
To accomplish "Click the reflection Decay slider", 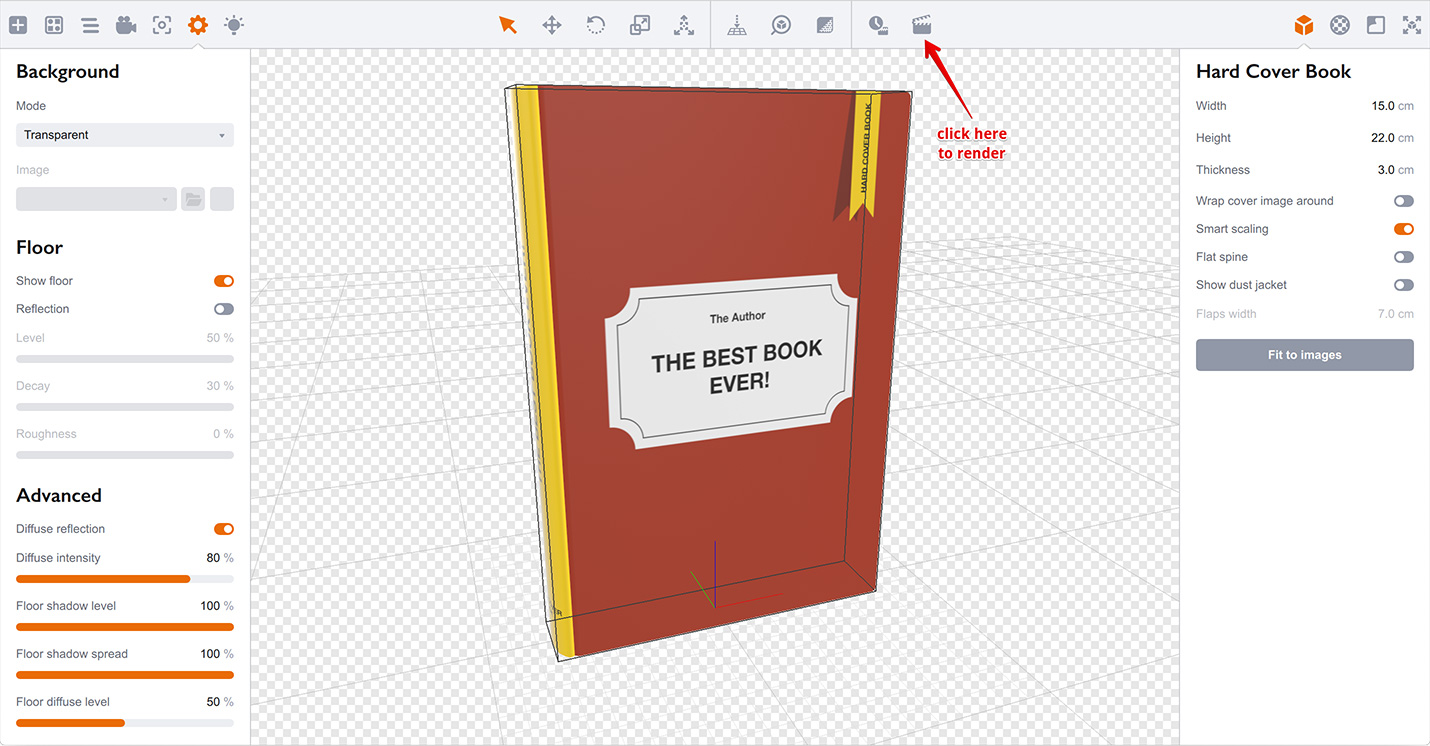I will pos(125,407).
